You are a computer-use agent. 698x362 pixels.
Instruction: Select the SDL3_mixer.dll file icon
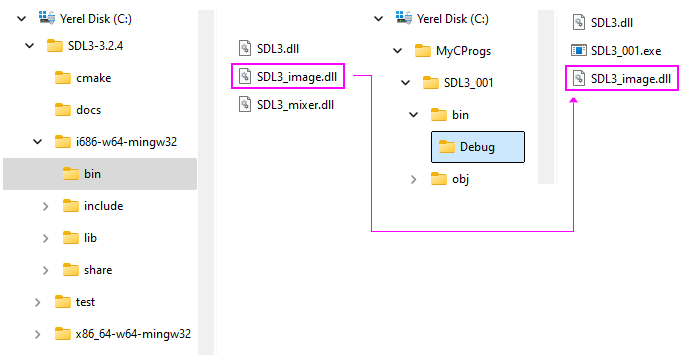point(245,105)
